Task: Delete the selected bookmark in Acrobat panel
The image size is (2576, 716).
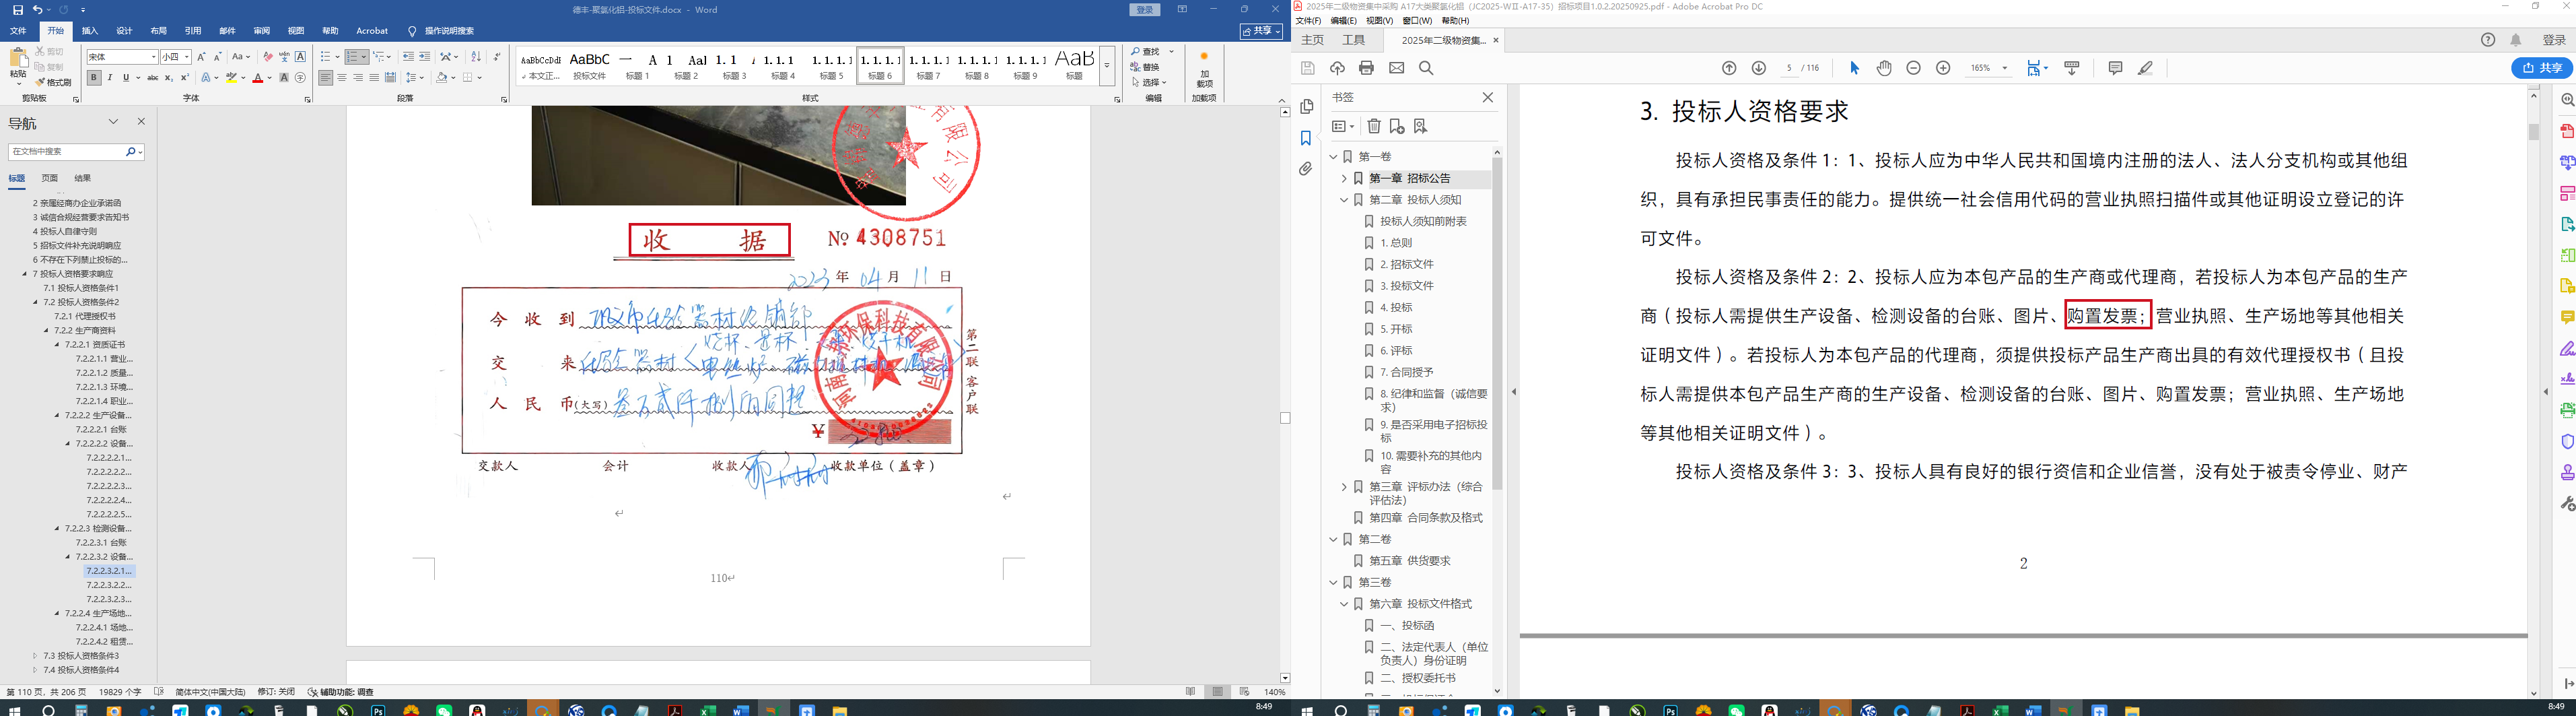Action: [1374, 126]
